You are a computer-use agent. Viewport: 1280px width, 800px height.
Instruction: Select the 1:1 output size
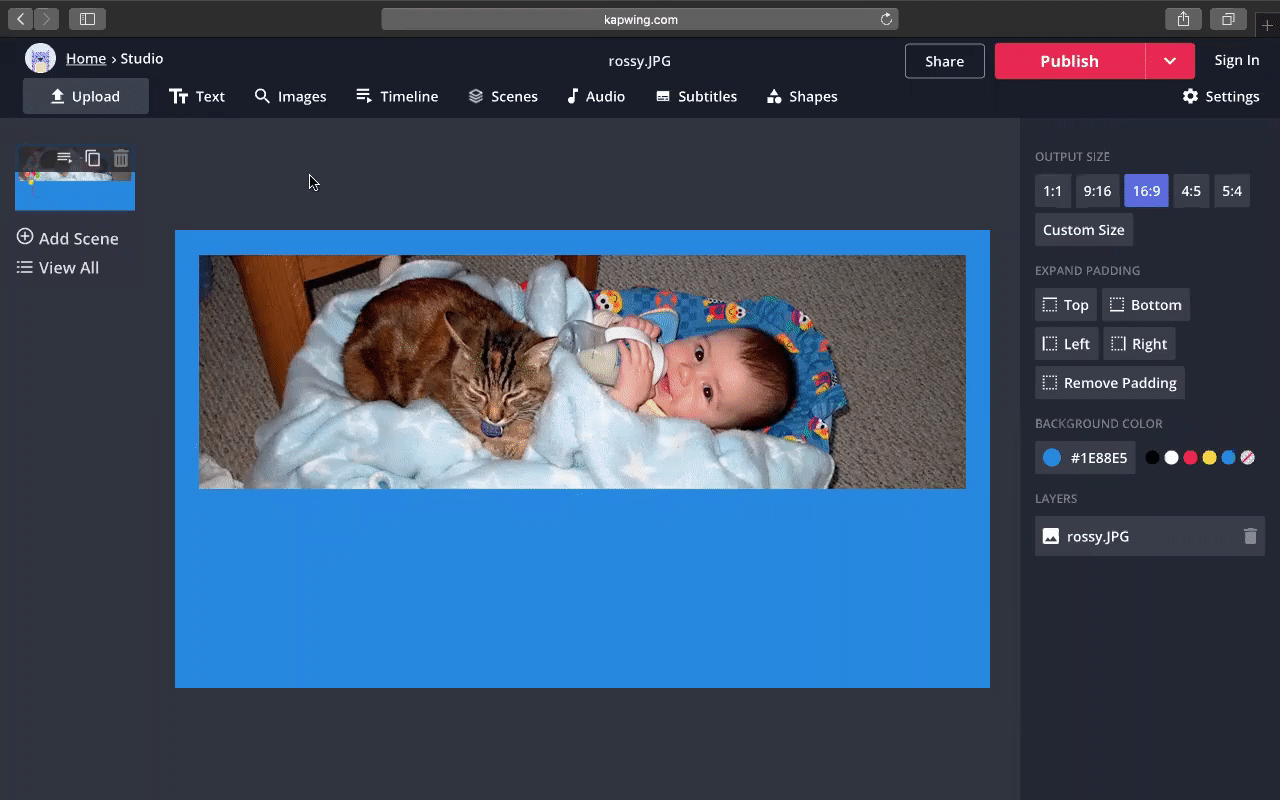click(1052, 191)
